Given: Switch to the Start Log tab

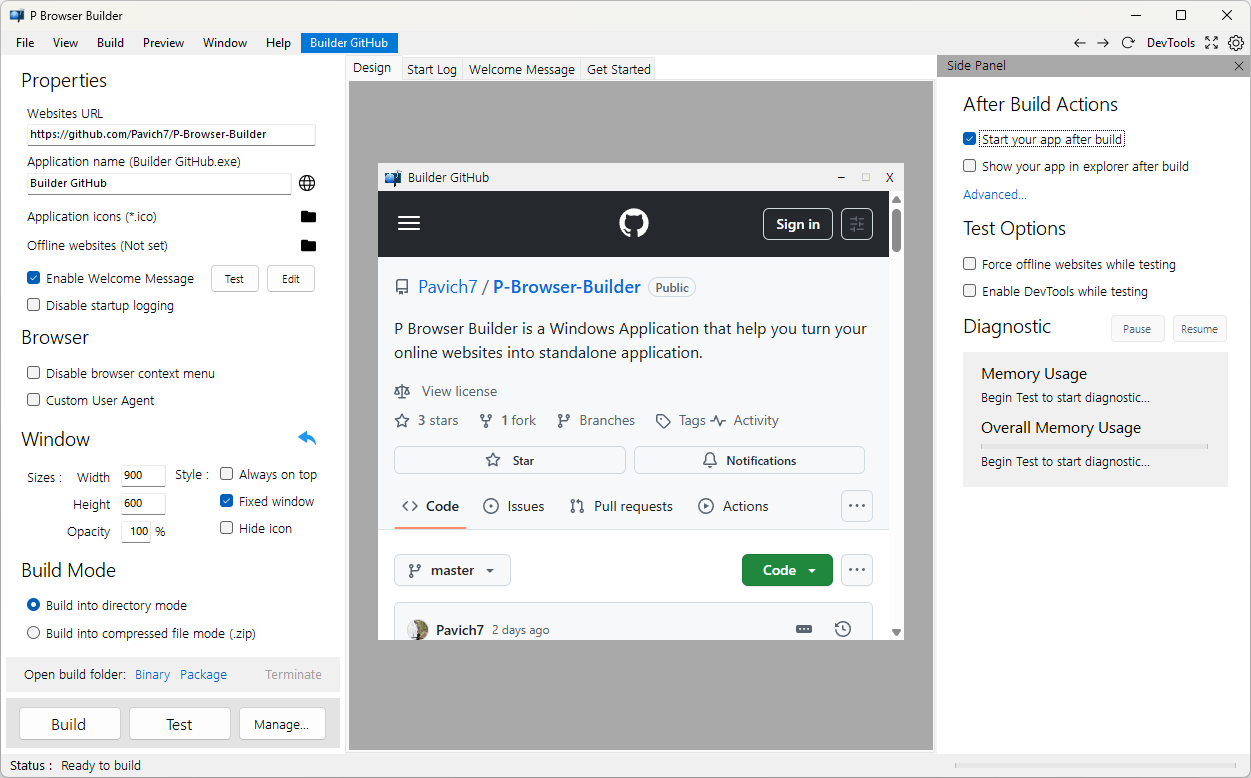Looking at the screenshot, I should (x=432, y=69).
